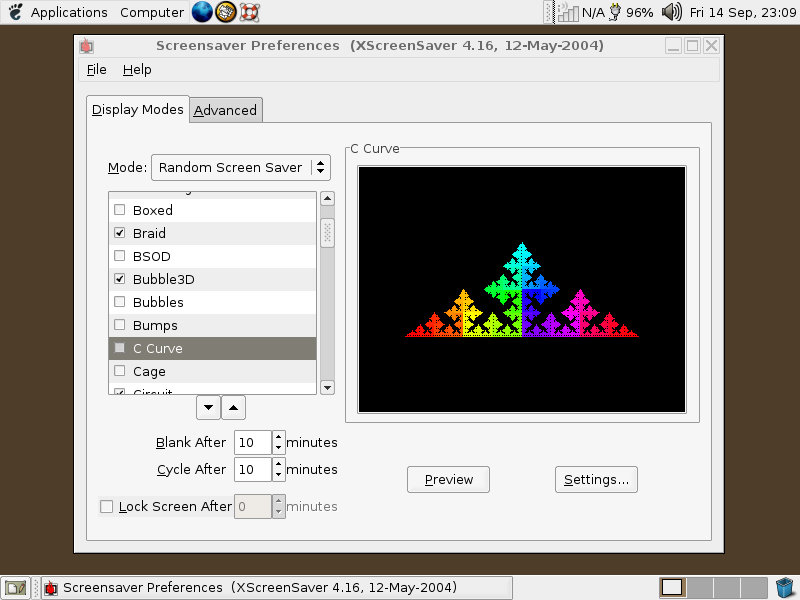Switch to the last workspace in switcher

[x=754, y=588]
